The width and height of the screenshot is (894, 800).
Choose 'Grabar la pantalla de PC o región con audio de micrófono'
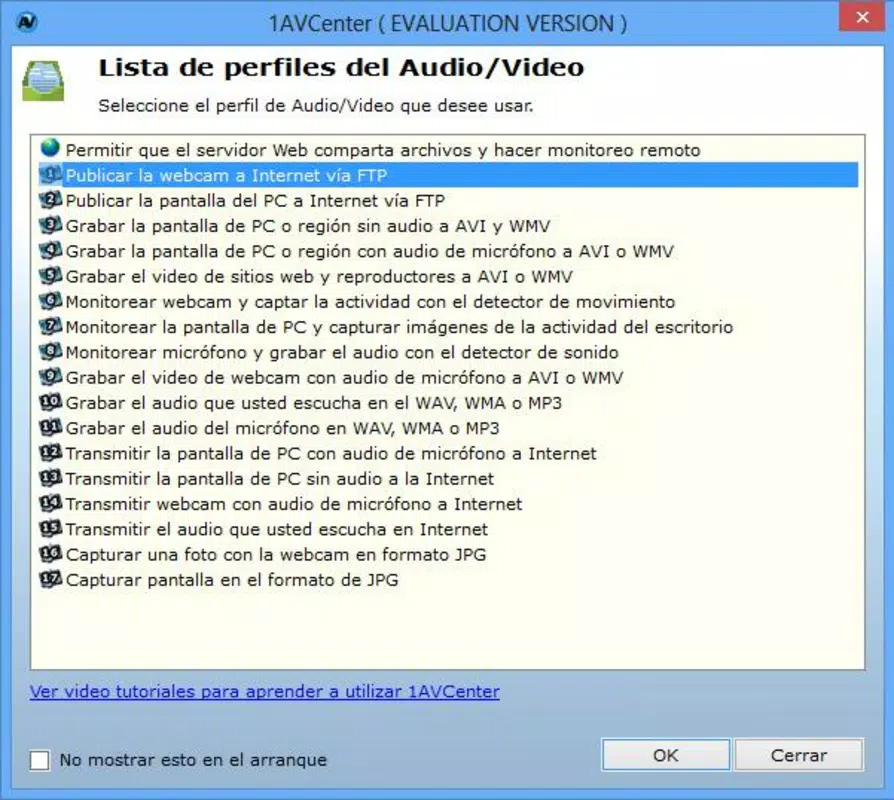coord(369,251)
